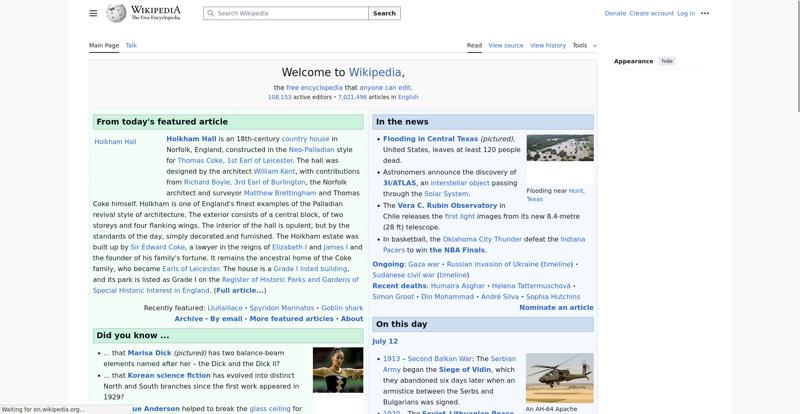Open the Siege of Vidin link
800x414 pixels.
(465, 370)
